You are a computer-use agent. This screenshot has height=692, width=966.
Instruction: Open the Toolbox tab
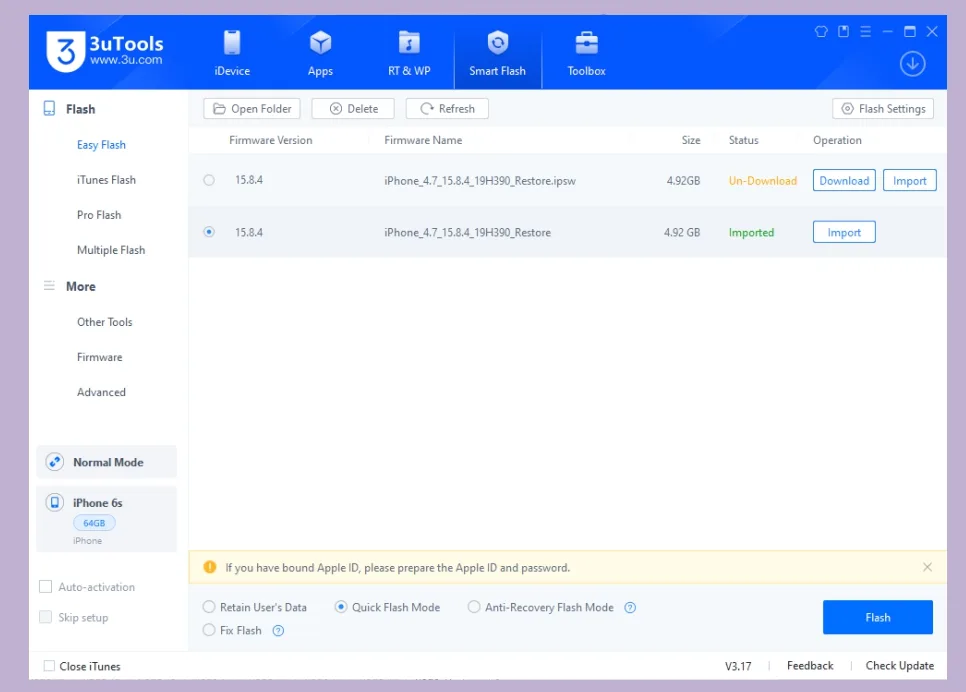coord(586,54)
